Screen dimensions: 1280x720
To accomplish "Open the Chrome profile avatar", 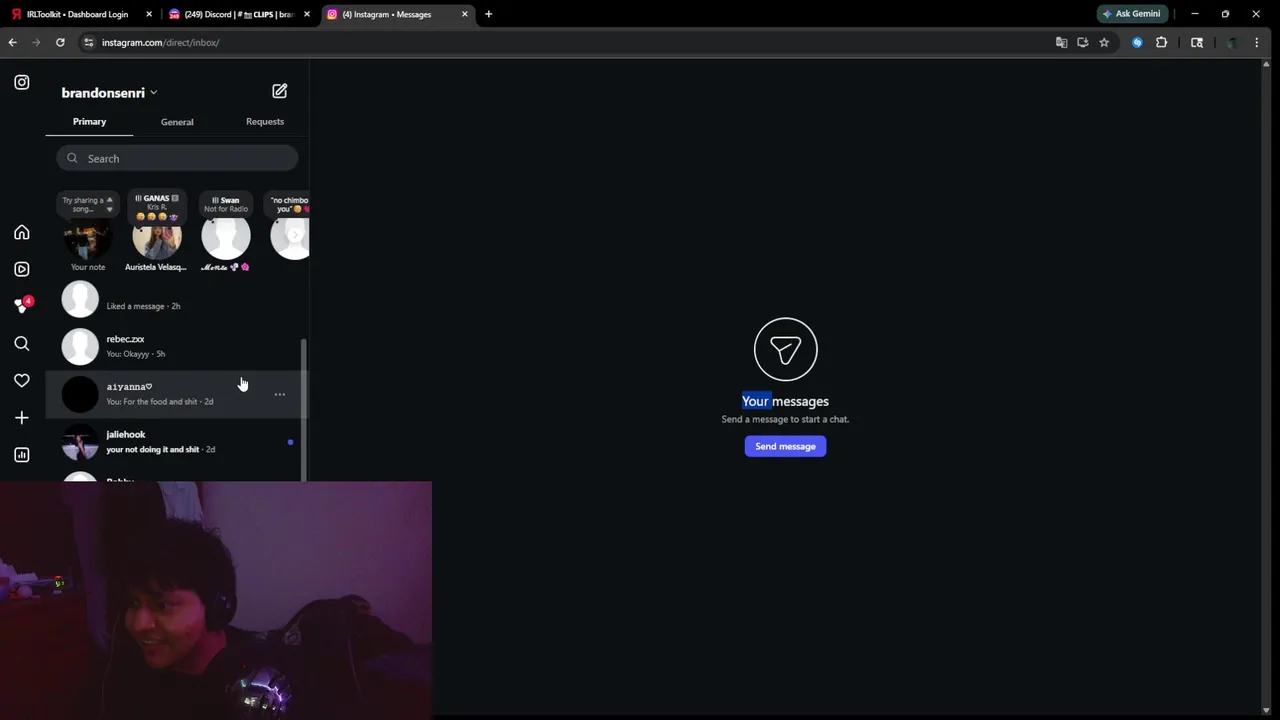I will tap(1232, 42).
